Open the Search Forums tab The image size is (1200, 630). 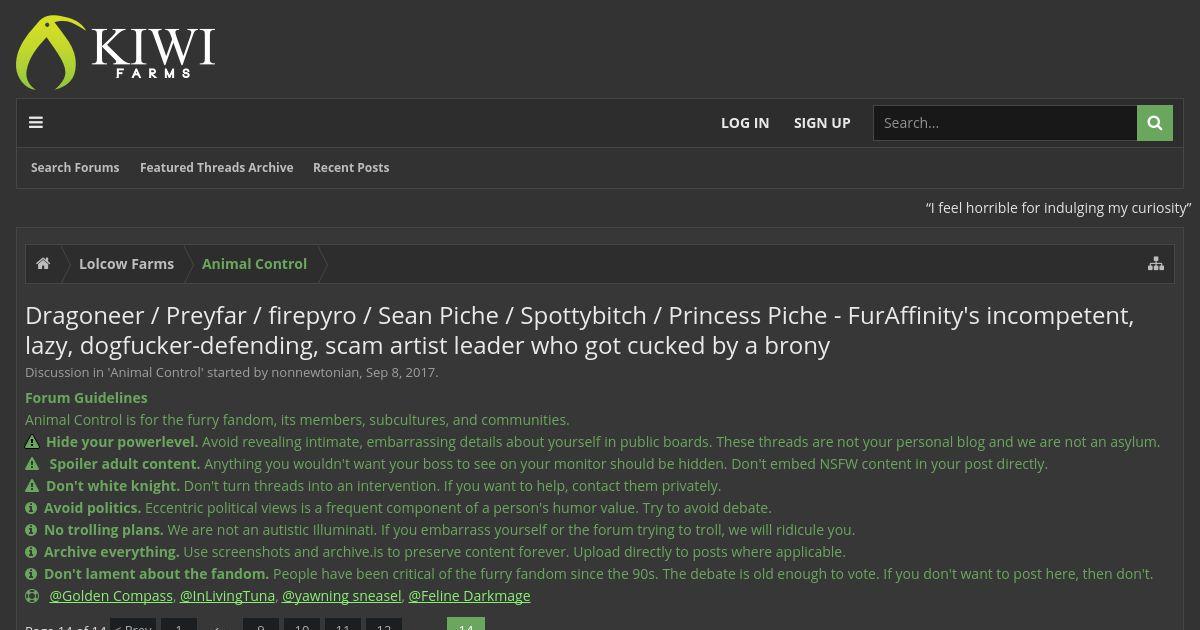tap(75, 168)
